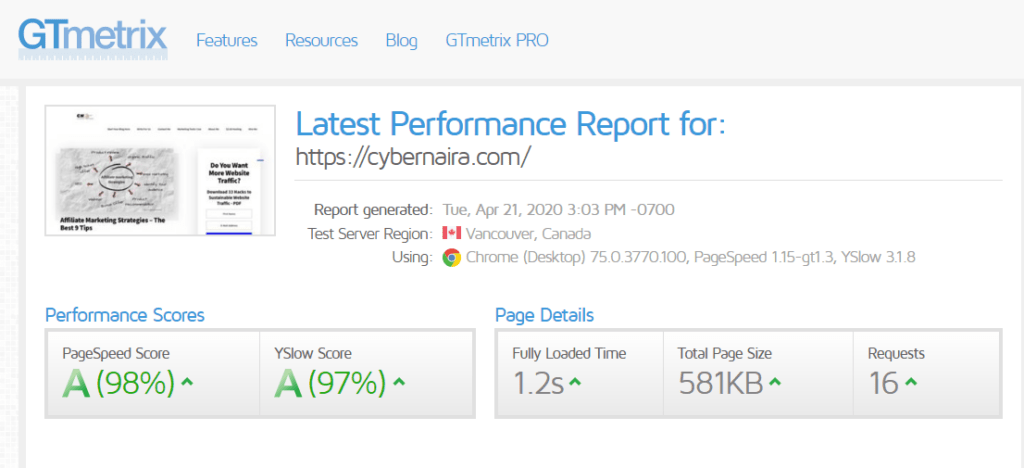
Task: Click the arrow next to Total Page Size
Action: (776, 382)
